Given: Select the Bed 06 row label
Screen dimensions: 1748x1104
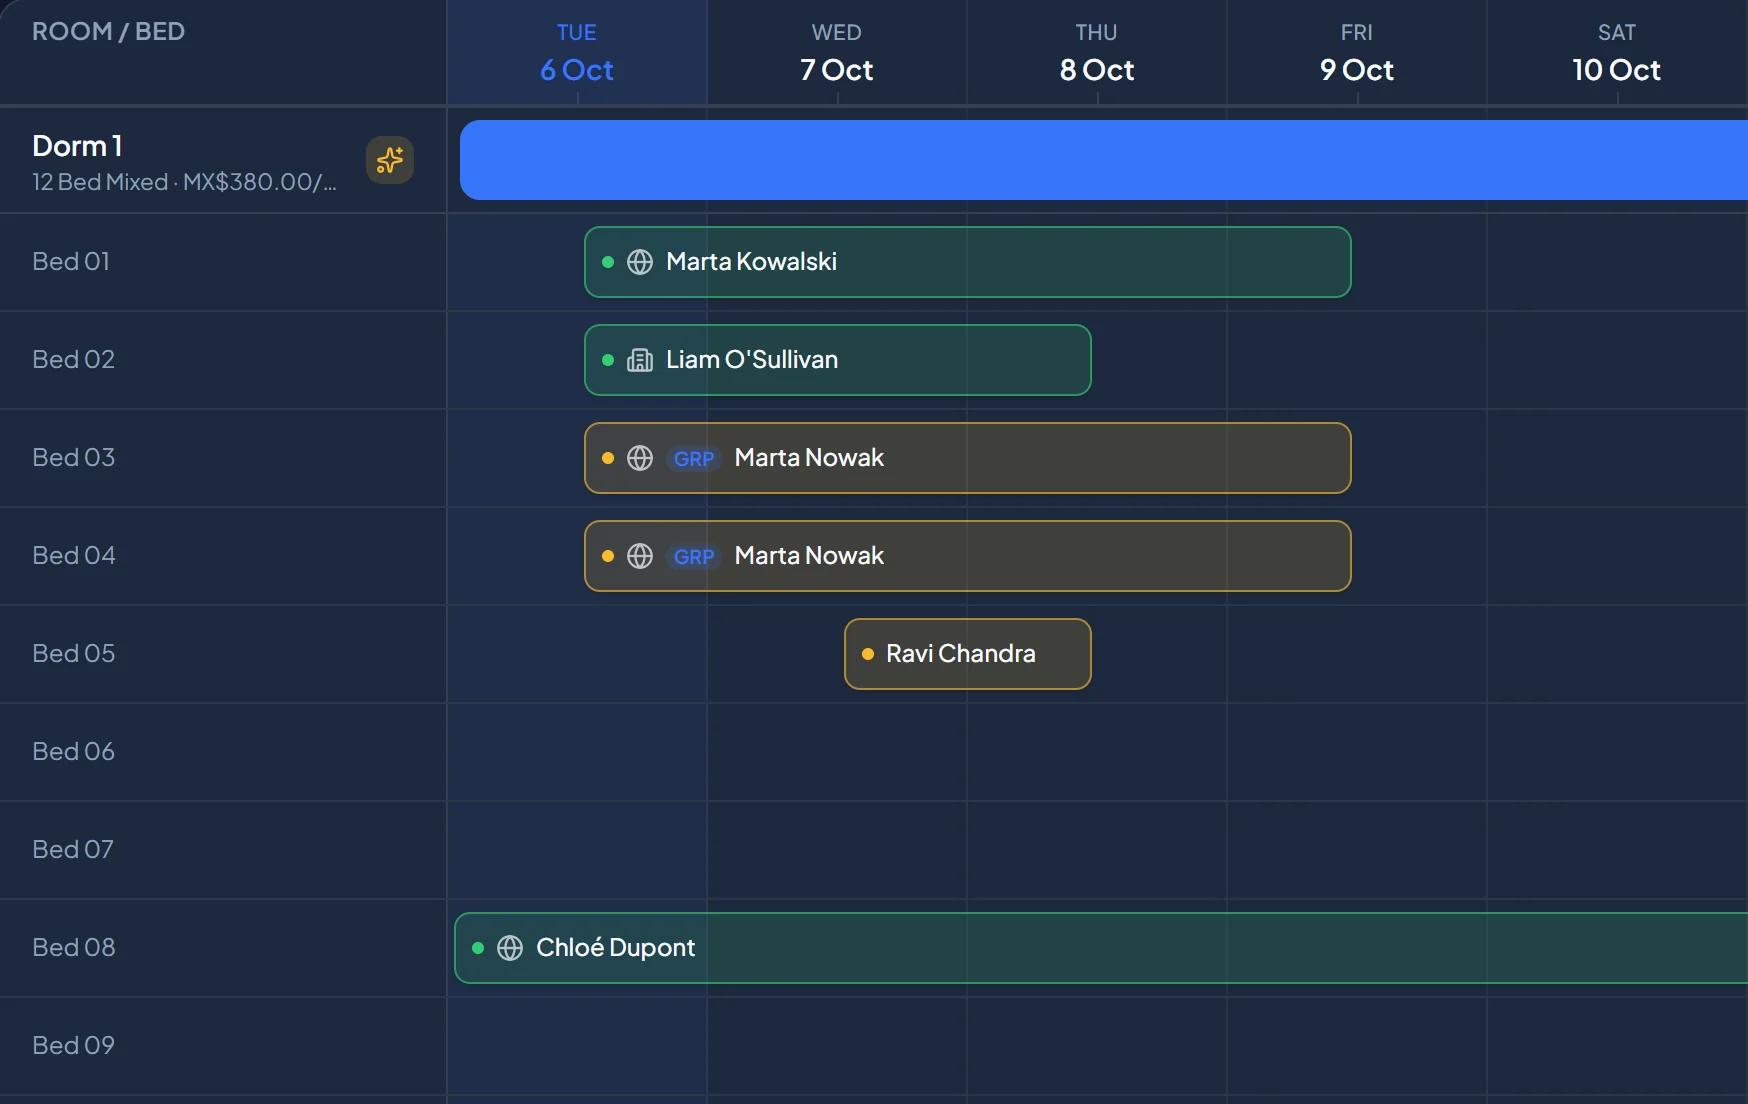Looking at the screenshot, I should pyautogui.click(x=74, y=751).
